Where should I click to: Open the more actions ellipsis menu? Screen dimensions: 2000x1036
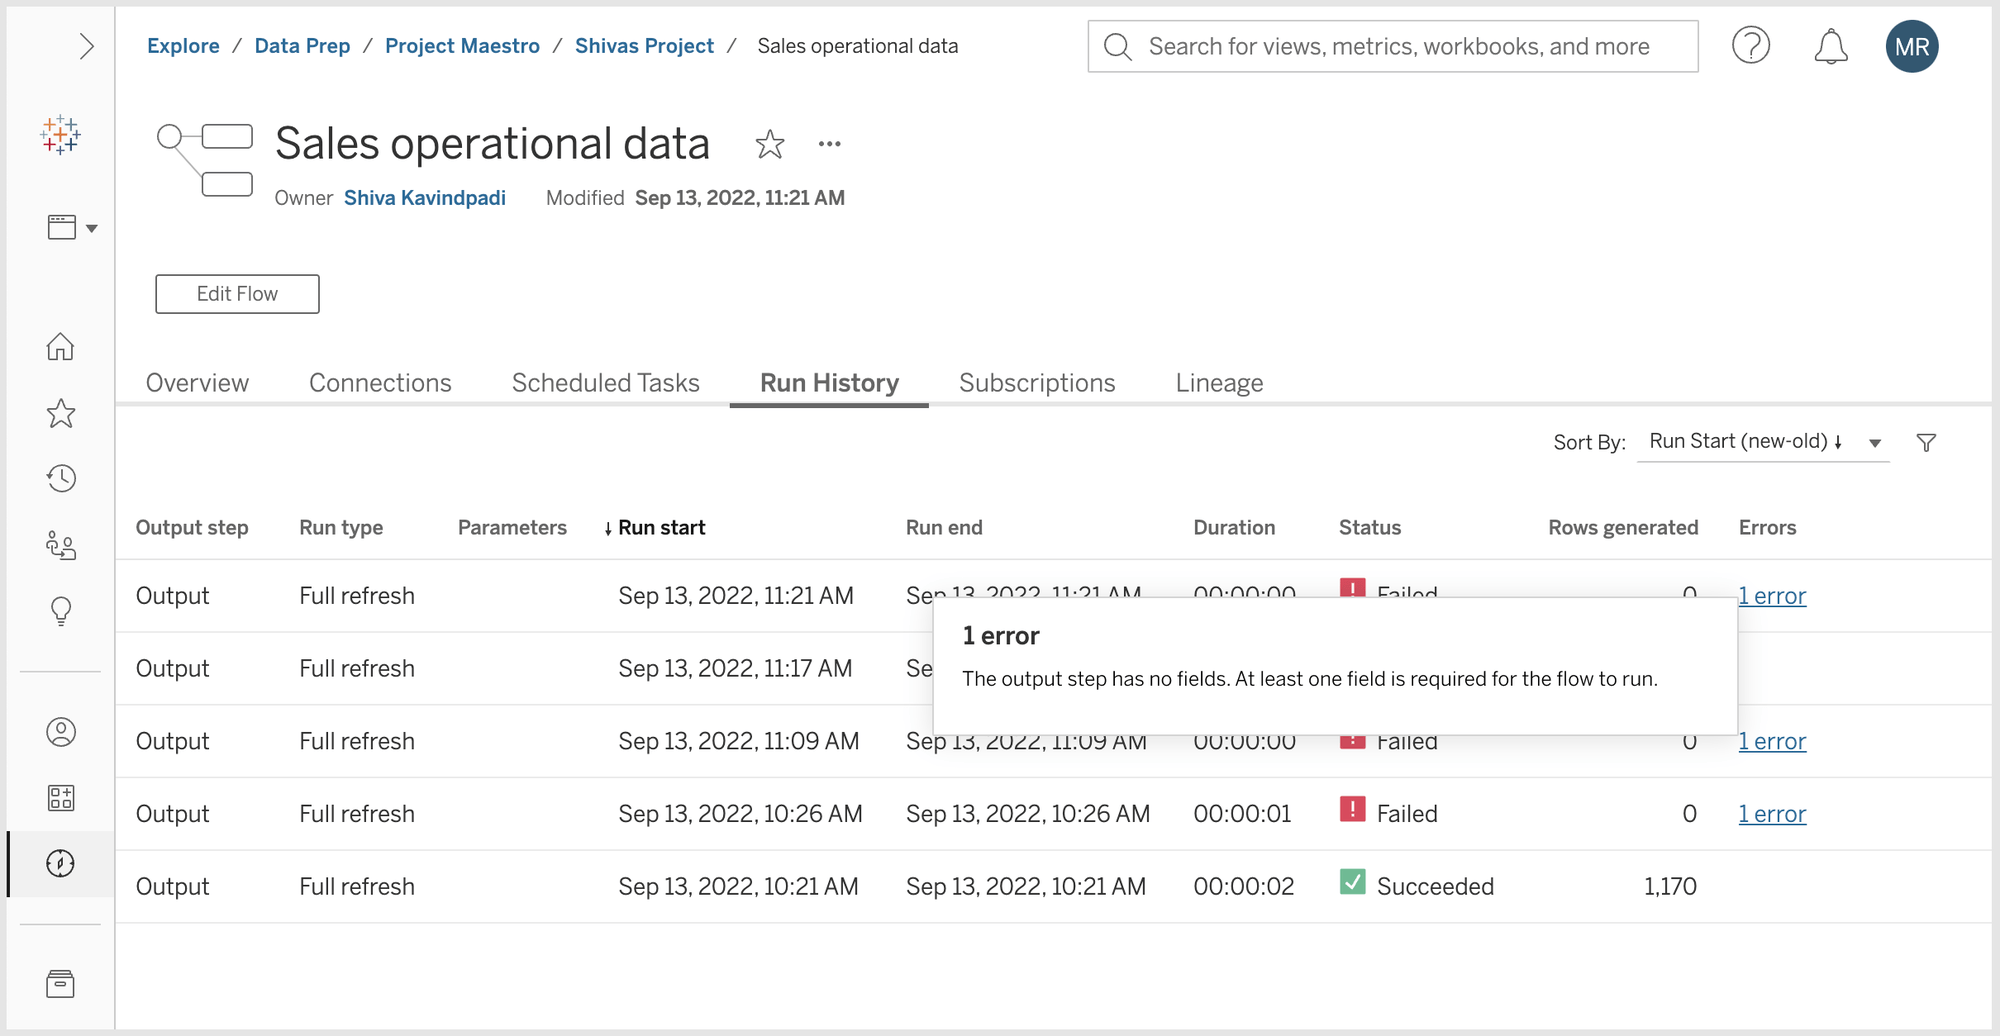tap(829, 145)
